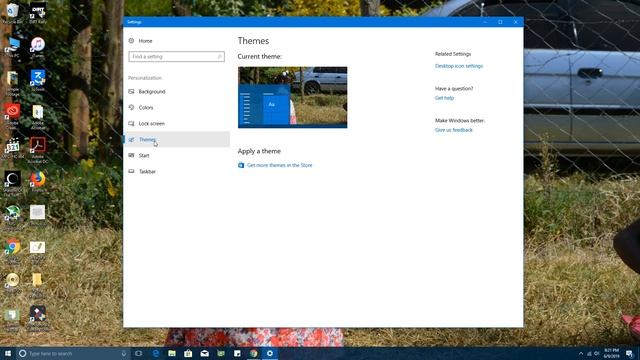Screen dimensions: 640x360
Task: Open the Action Center notifications
Action: (629, 353)
